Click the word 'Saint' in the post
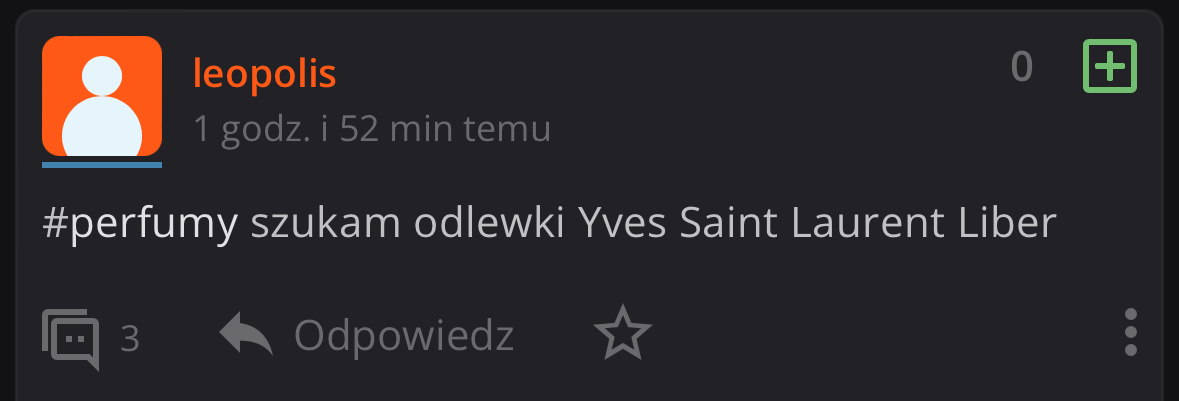This screenshot has width=1179, height=401. (x=727, y=222)
